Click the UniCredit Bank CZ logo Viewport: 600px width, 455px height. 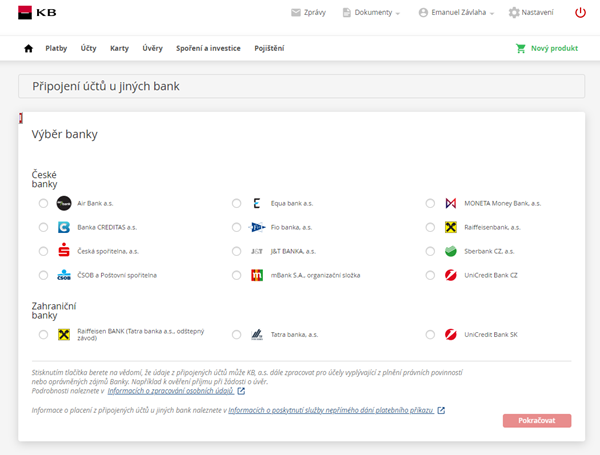(x=451, y=275)
